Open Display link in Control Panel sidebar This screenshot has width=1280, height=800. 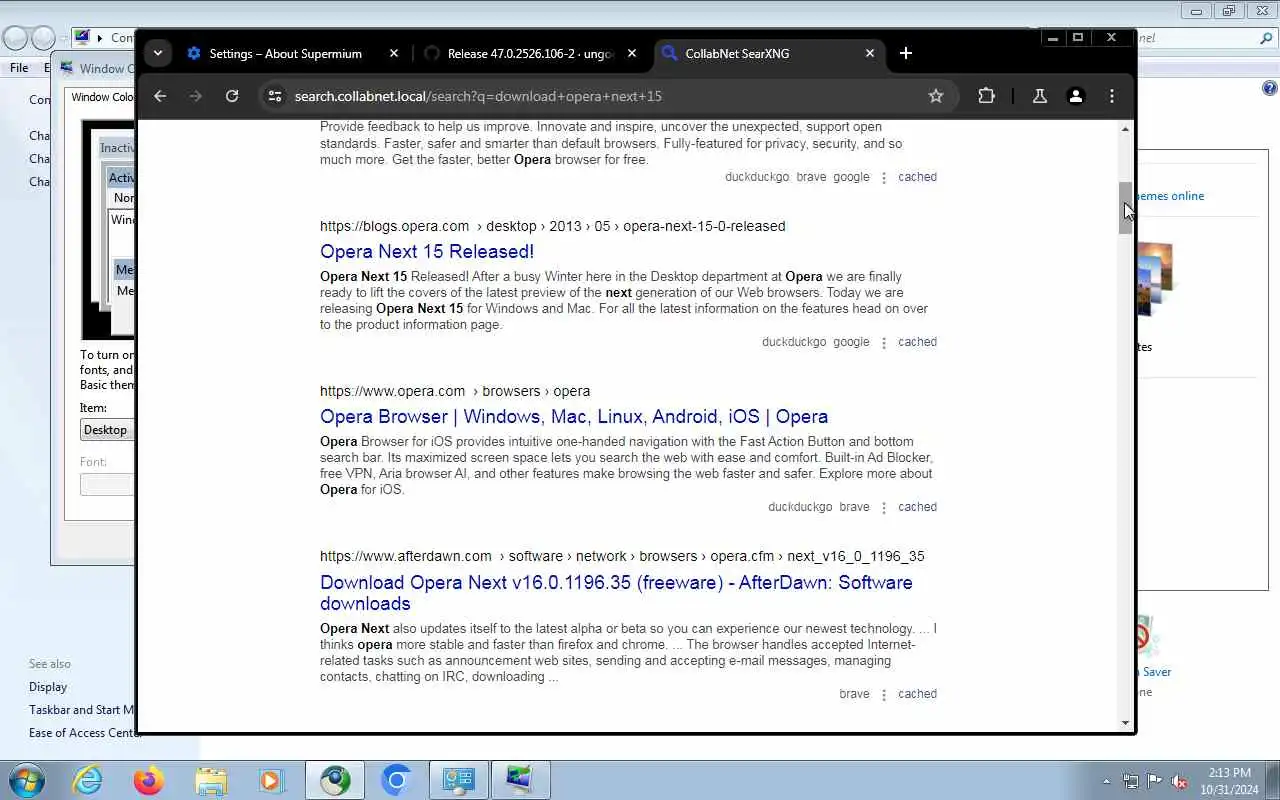coord(48,687)
